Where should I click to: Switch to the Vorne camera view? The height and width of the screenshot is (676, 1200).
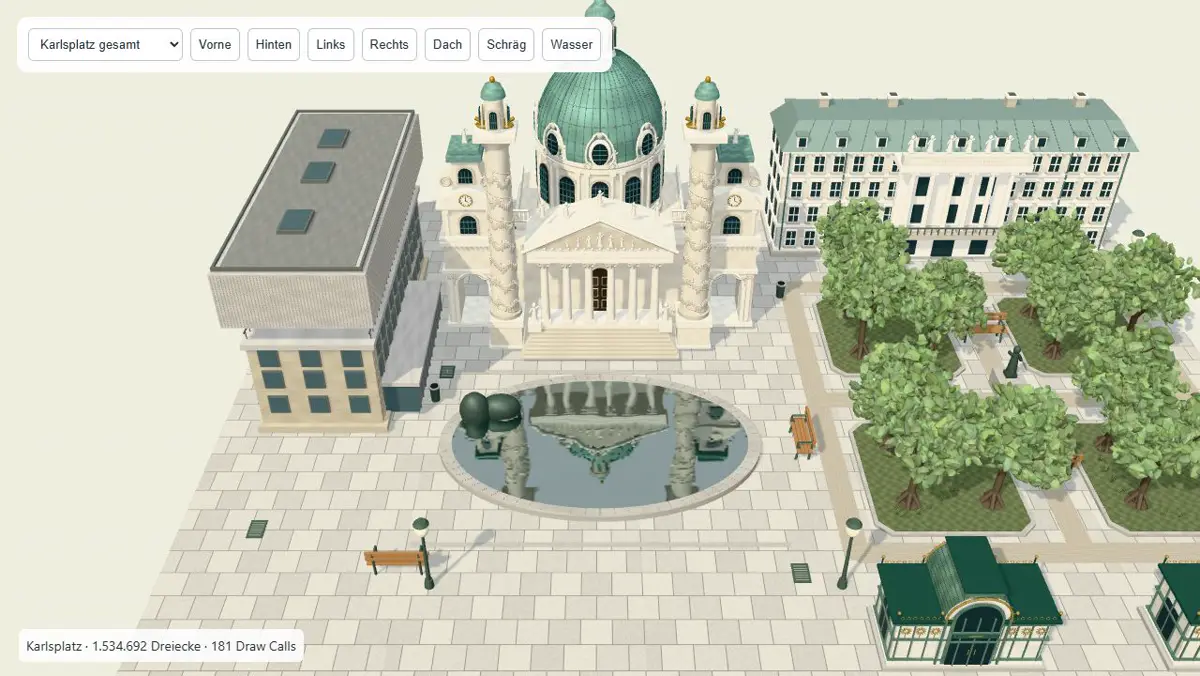(215, 44)
